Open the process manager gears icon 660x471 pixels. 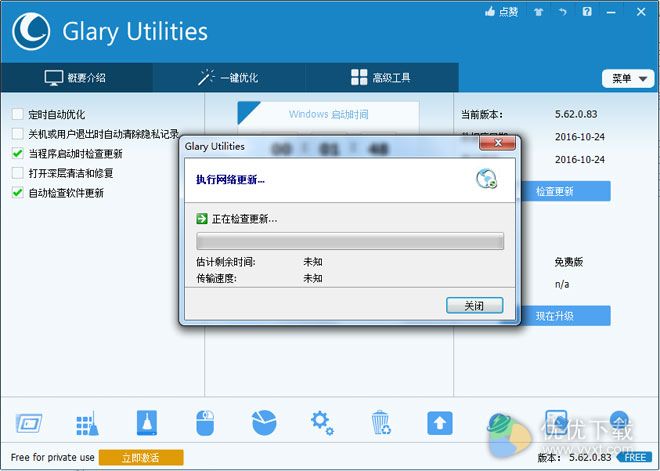point(322,423)
